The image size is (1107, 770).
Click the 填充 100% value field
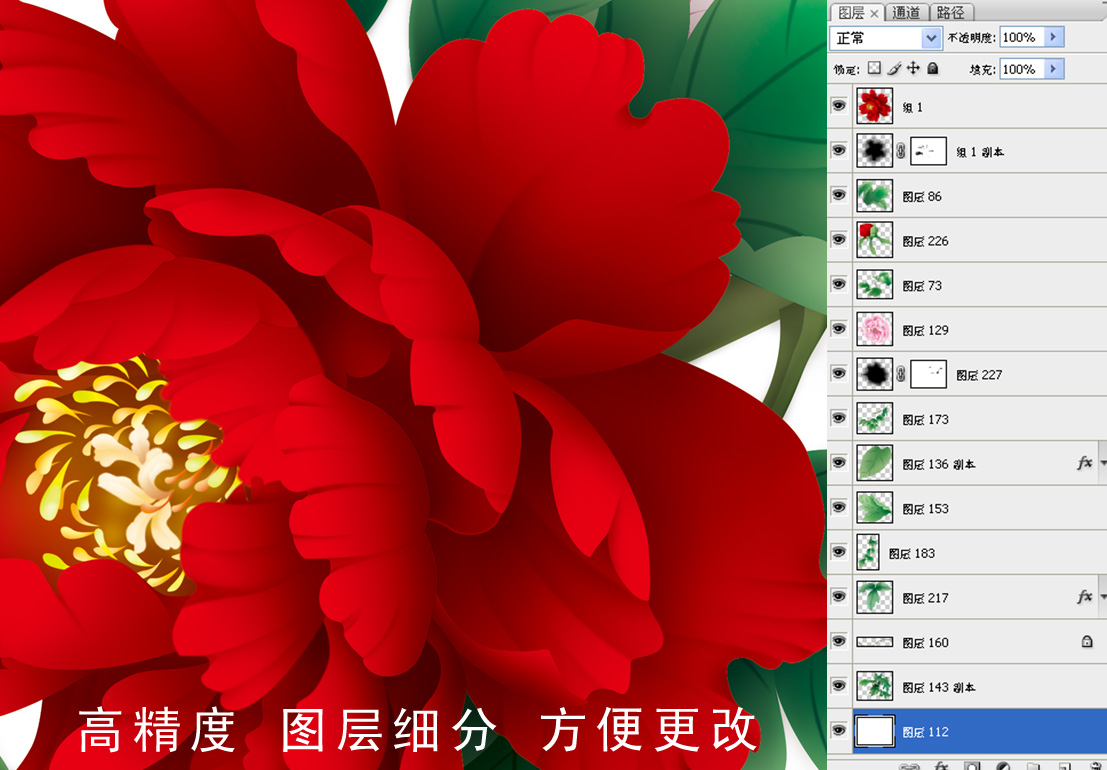pyautogui.click(x=1022, y=68)
